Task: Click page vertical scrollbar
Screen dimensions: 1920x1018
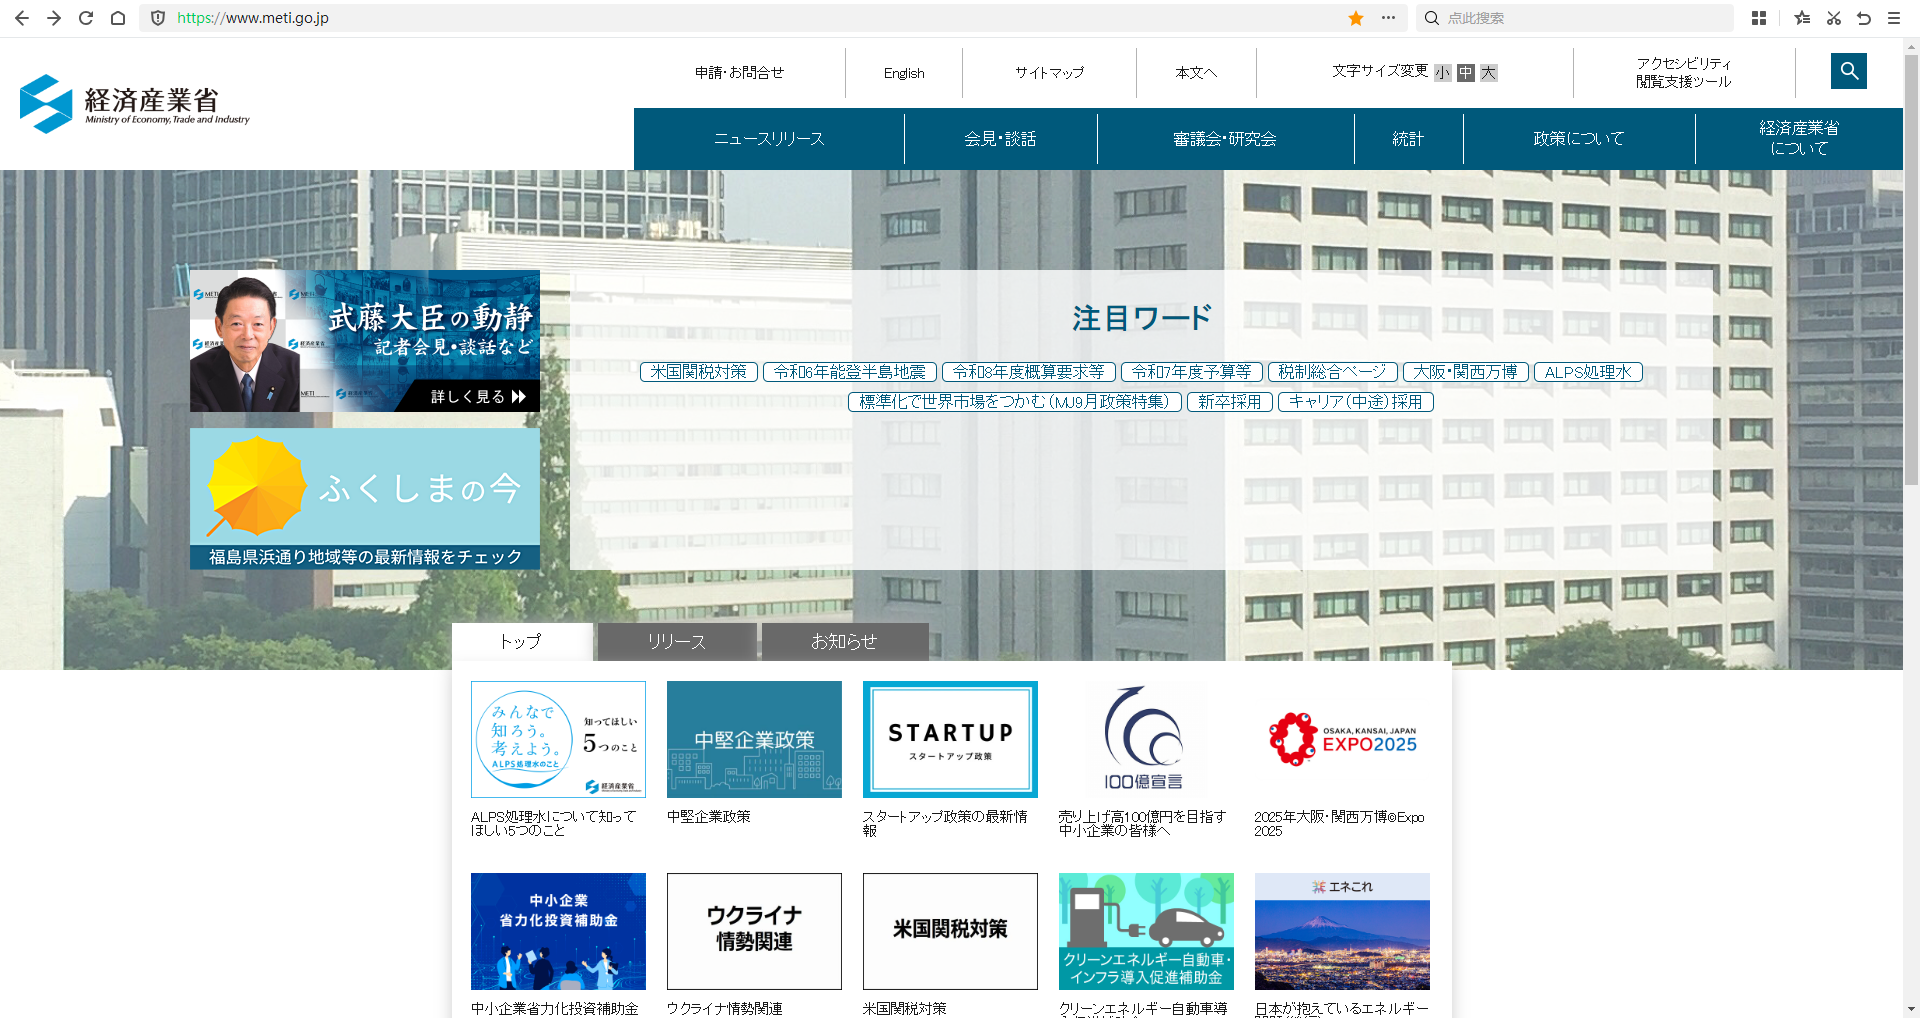Action: point(1912,270)
